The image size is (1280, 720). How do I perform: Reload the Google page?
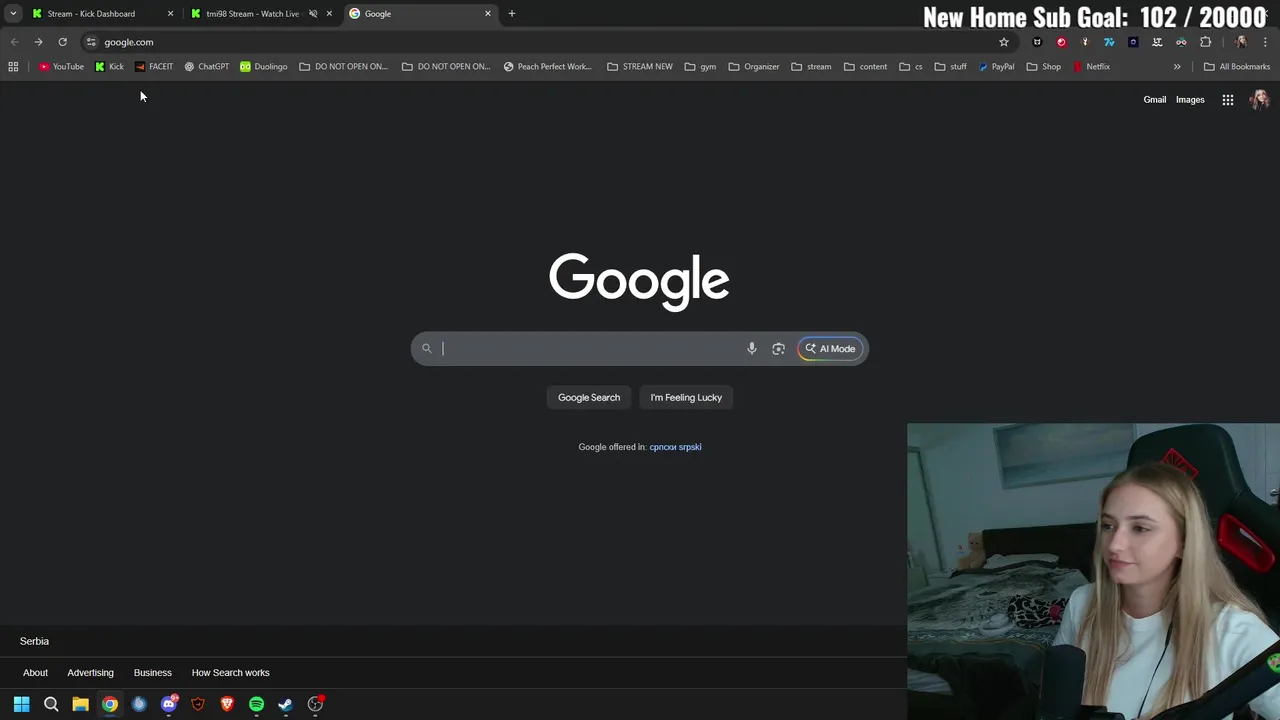pyautogui.click(x=62, y=42)
